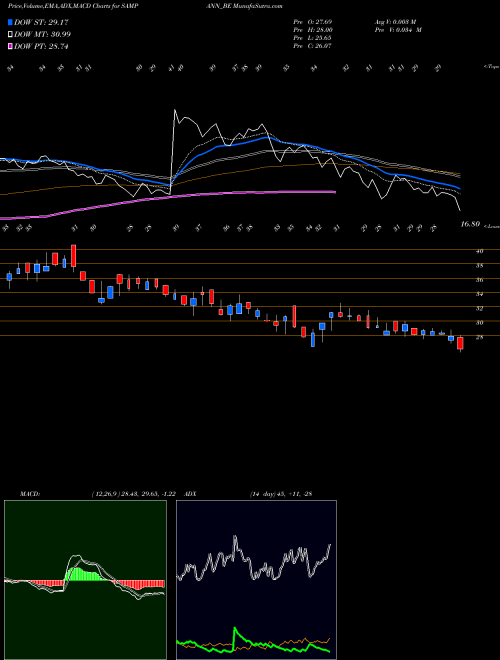
Task: Select the 'DOW ST: 29.17' legend label
Action: (x=41, y=22)
